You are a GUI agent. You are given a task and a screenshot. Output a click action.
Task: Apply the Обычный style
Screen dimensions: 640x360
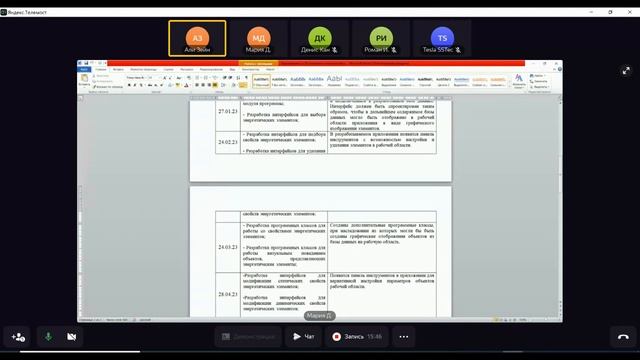[x=261, y=81]
